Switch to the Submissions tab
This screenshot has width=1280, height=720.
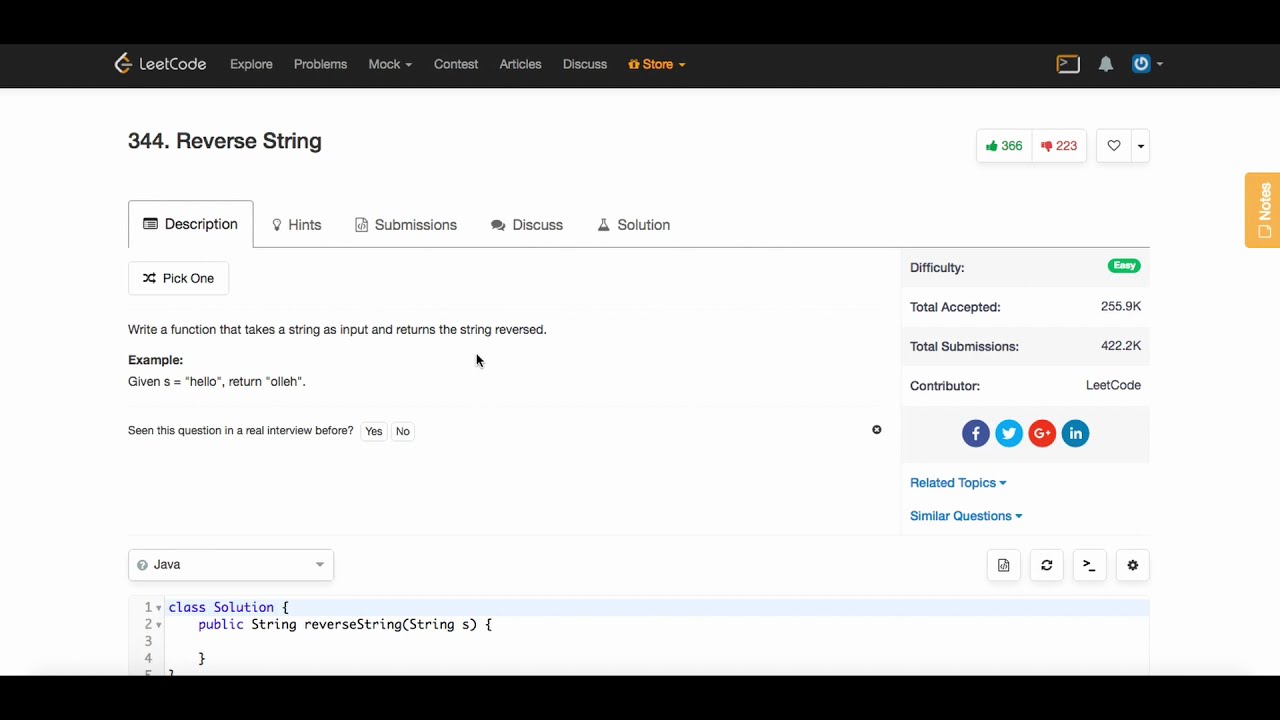coord(406,225)
